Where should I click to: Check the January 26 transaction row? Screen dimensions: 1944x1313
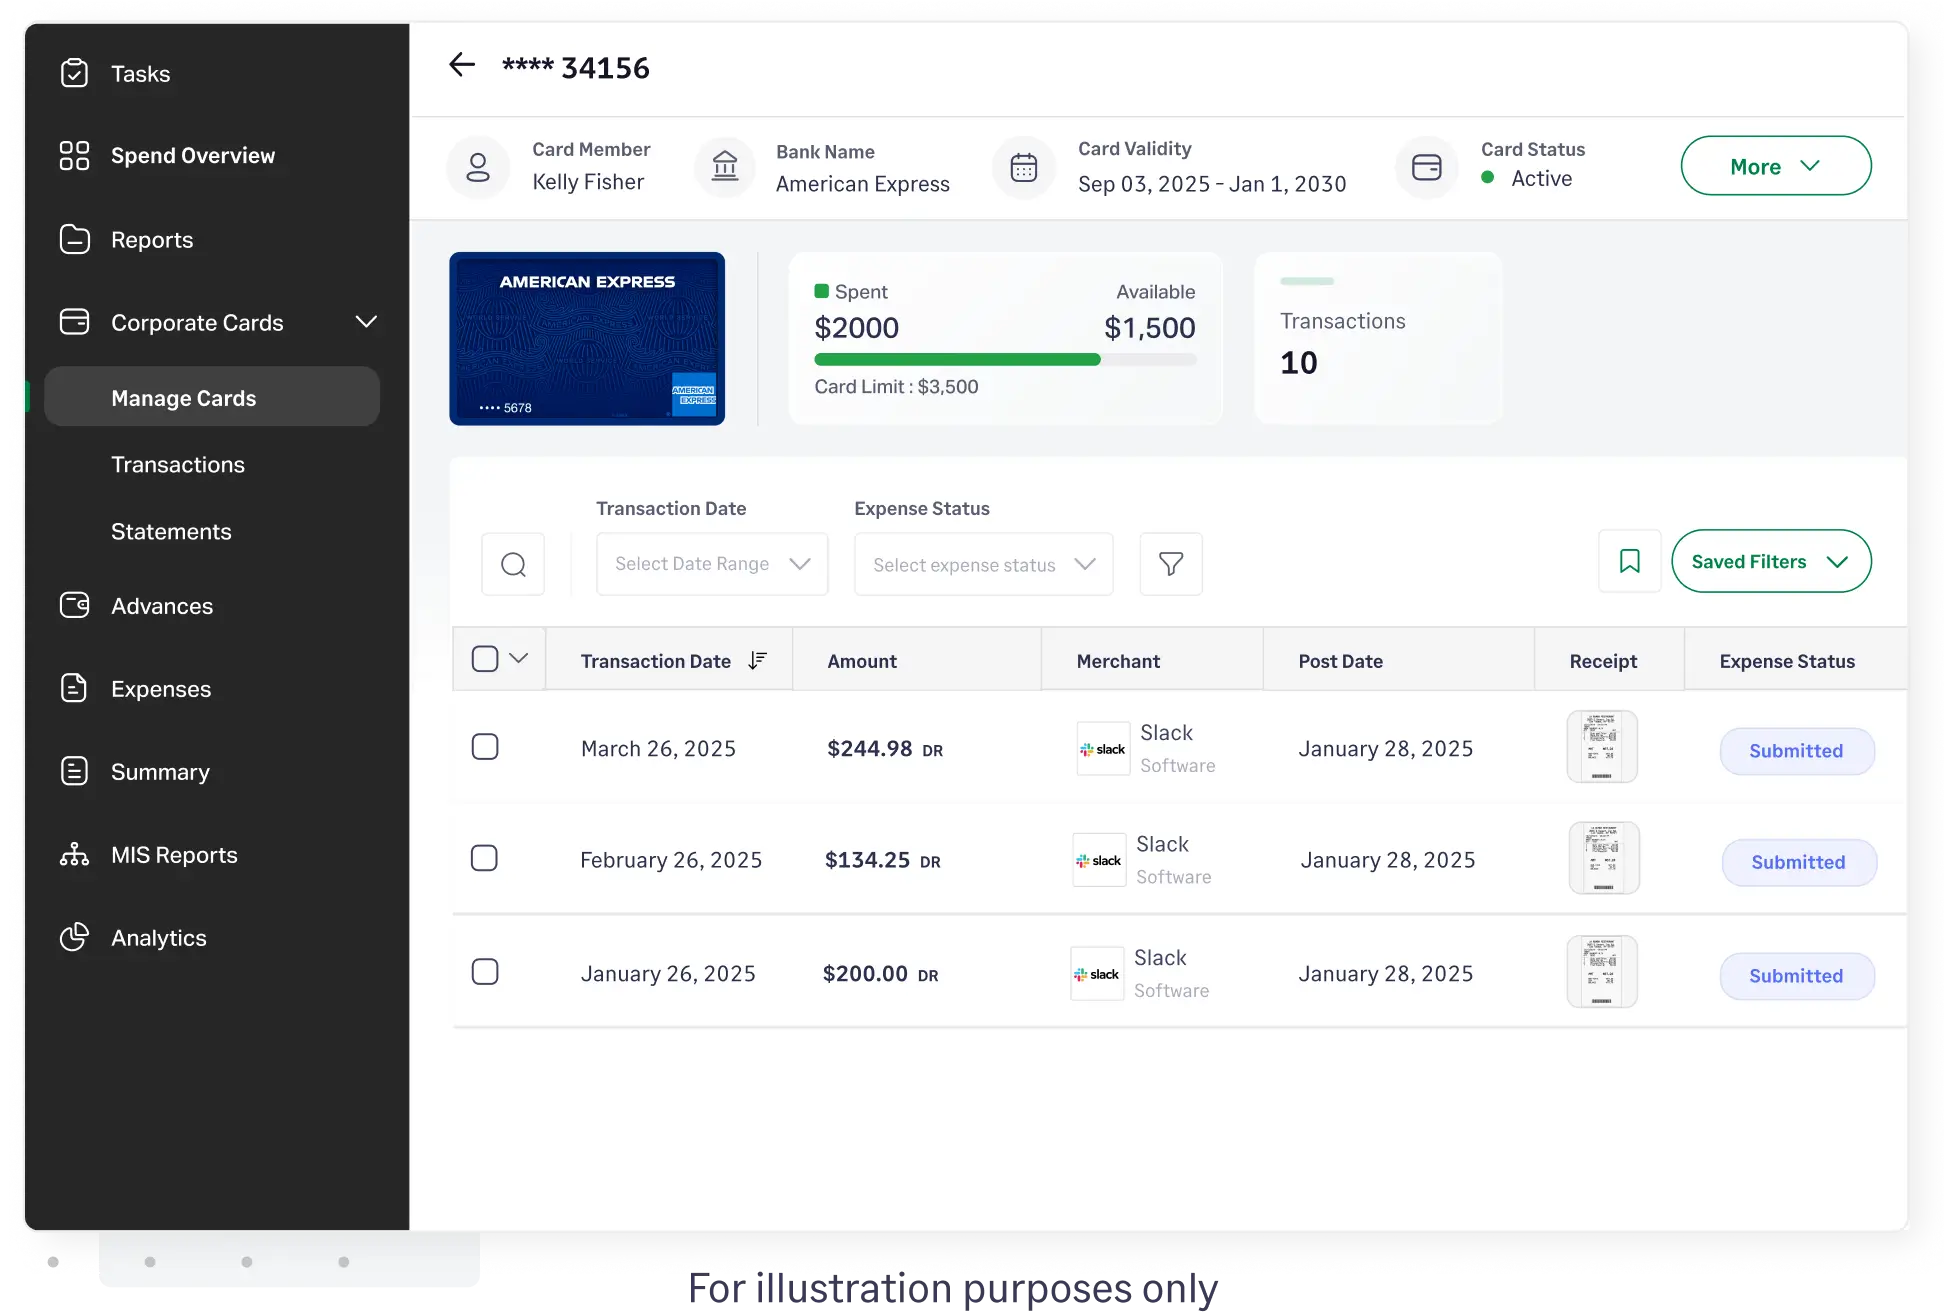click(x=486, y=971)
